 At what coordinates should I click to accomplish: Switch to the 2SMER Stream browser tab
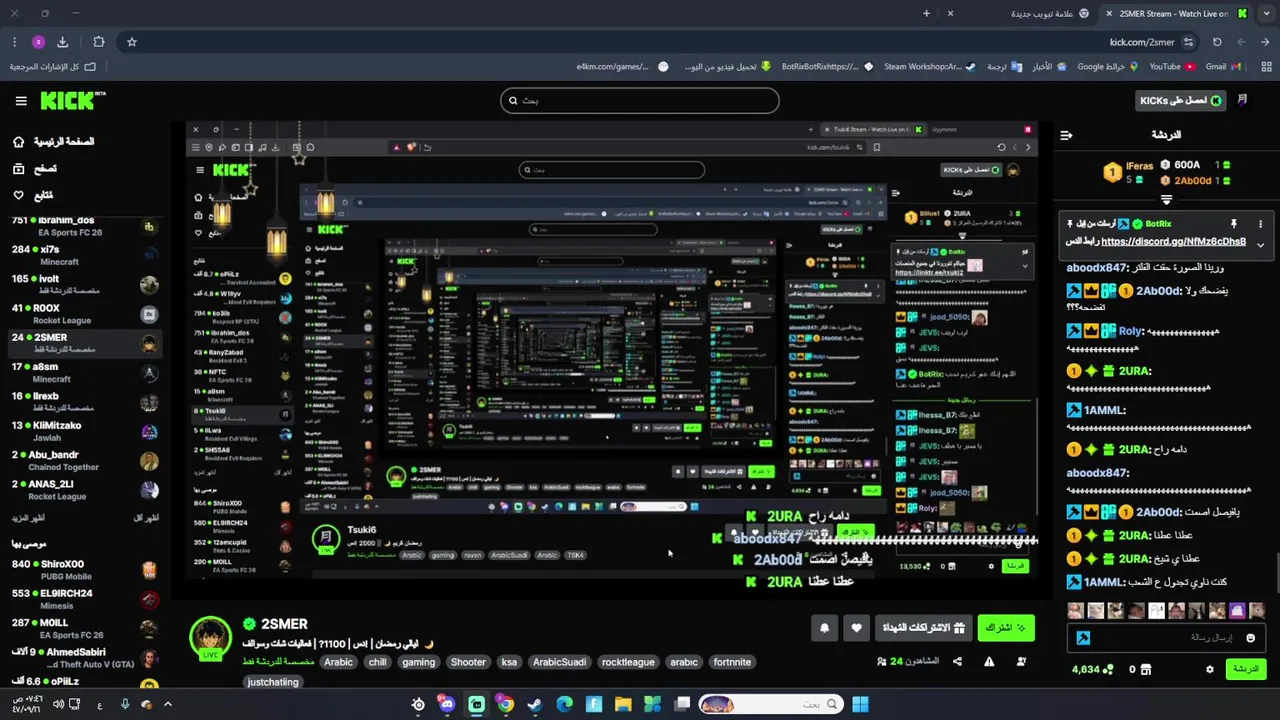coord(1175,13)
